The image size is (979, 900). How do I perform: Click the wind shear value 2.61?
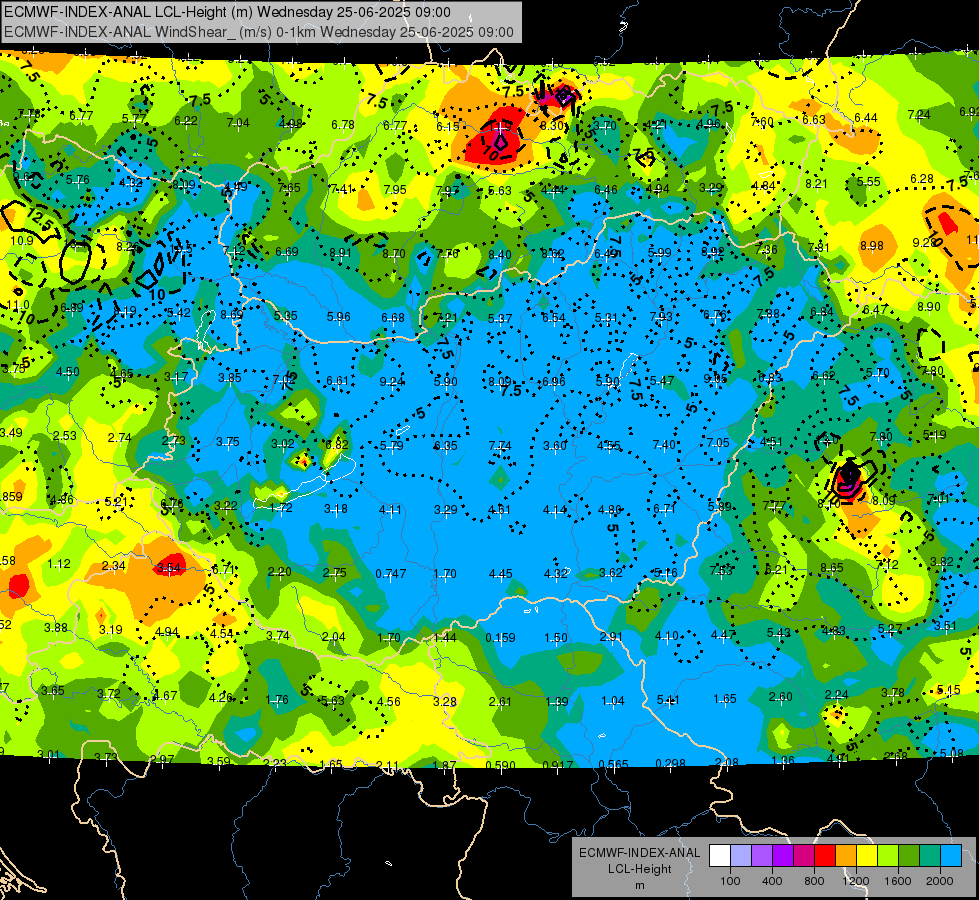click(x=500, y=702)
